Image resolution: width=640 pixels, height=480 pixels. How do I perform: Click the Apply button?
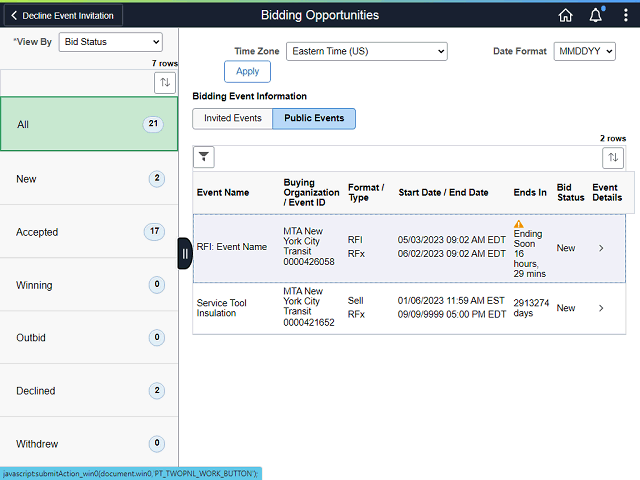tap(247, 71)
